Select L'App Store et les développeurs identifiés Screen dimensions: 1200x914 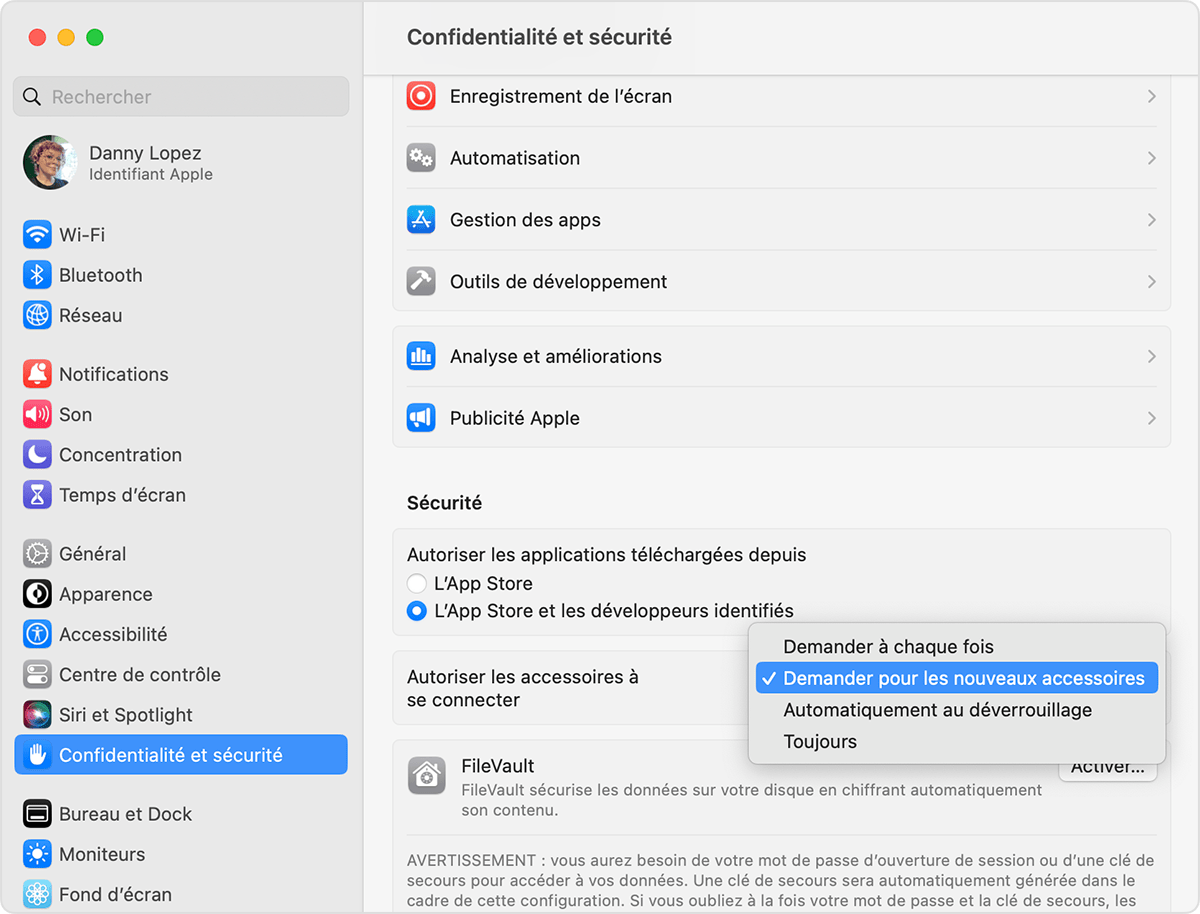[418, 611]
